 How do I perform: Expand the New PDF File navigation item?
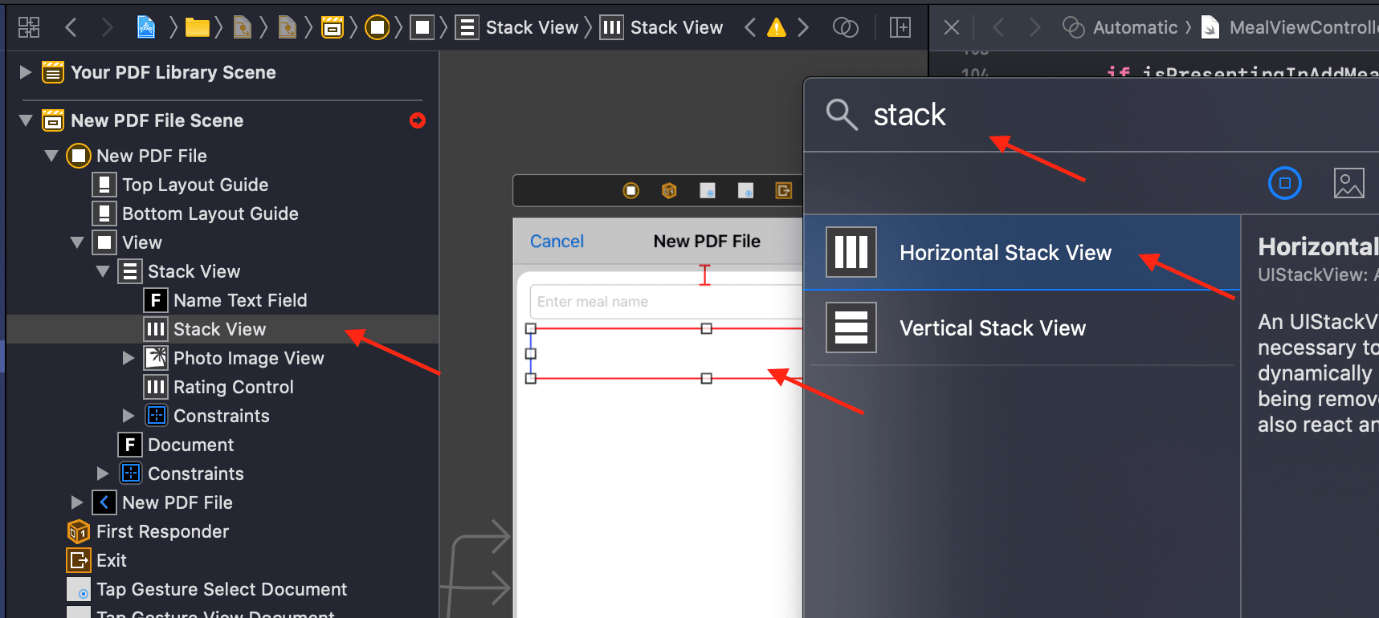click(x=77, y=503)
